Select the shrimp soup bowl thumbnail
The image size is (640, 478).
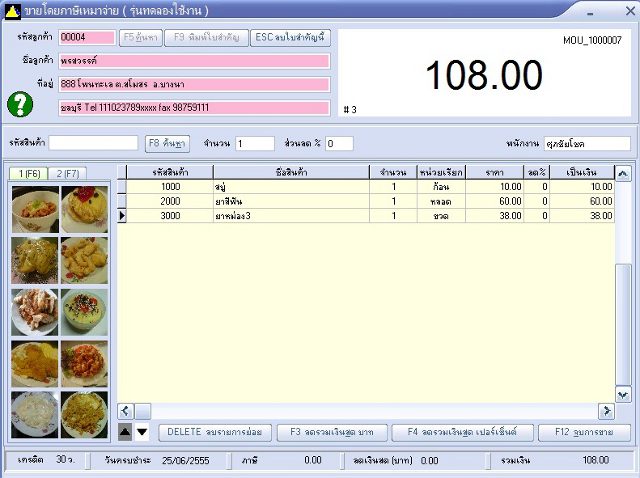[x=35, y=209]
